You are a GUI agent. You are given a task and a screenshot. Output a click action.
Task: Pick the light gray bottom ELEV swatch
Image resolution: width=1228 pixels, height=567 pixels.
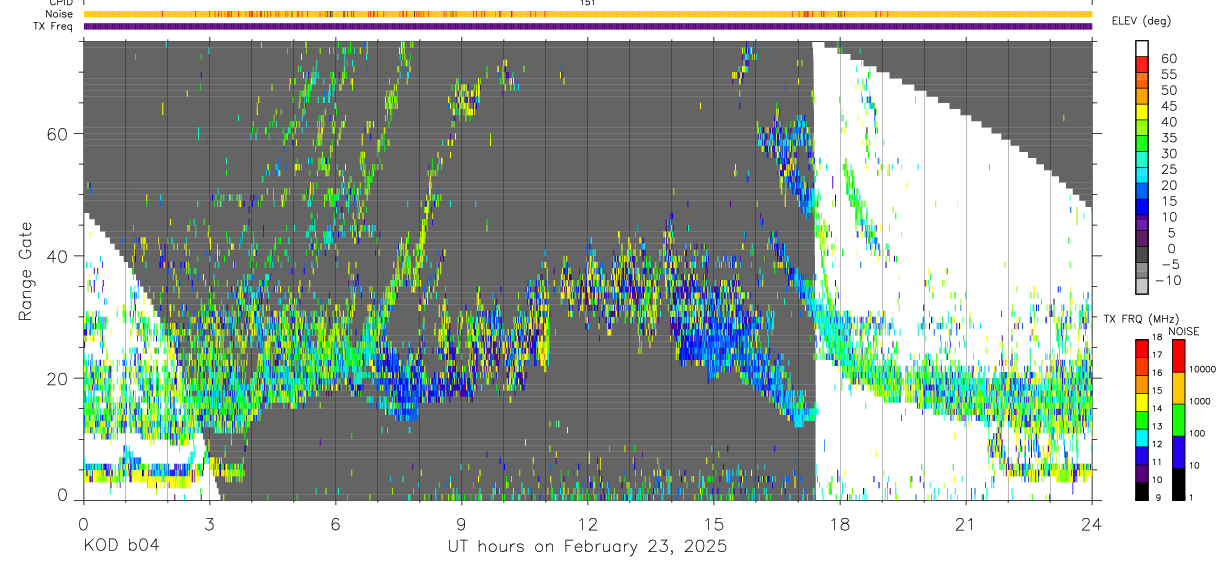click(x=1142, y=286)
